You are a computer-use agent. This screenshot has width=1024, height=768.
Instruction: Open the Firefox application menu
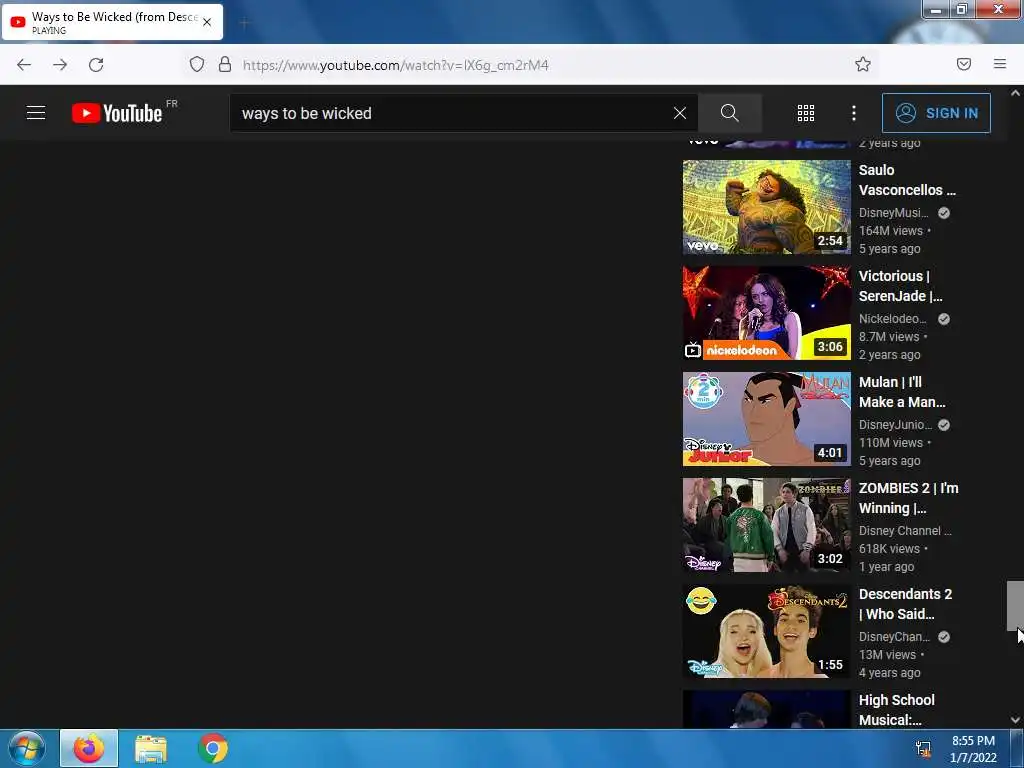tap(1000, 64)
